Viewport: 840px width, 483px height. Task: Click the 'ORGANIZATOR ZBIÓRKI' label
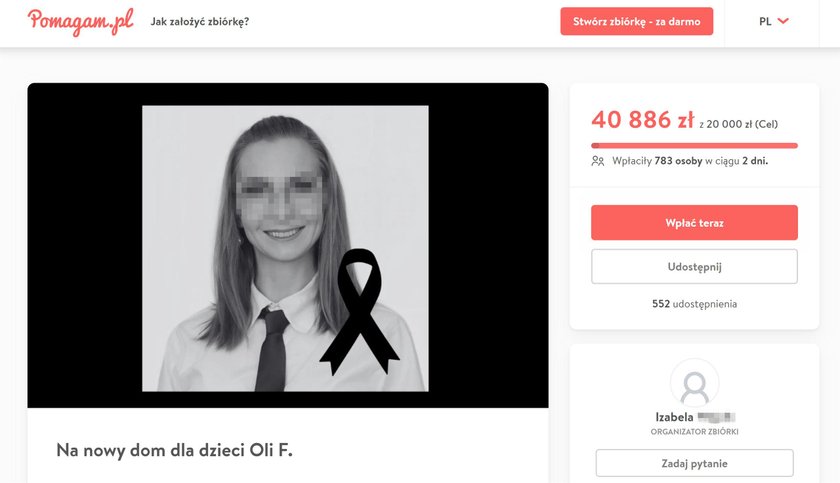(694, 432)
